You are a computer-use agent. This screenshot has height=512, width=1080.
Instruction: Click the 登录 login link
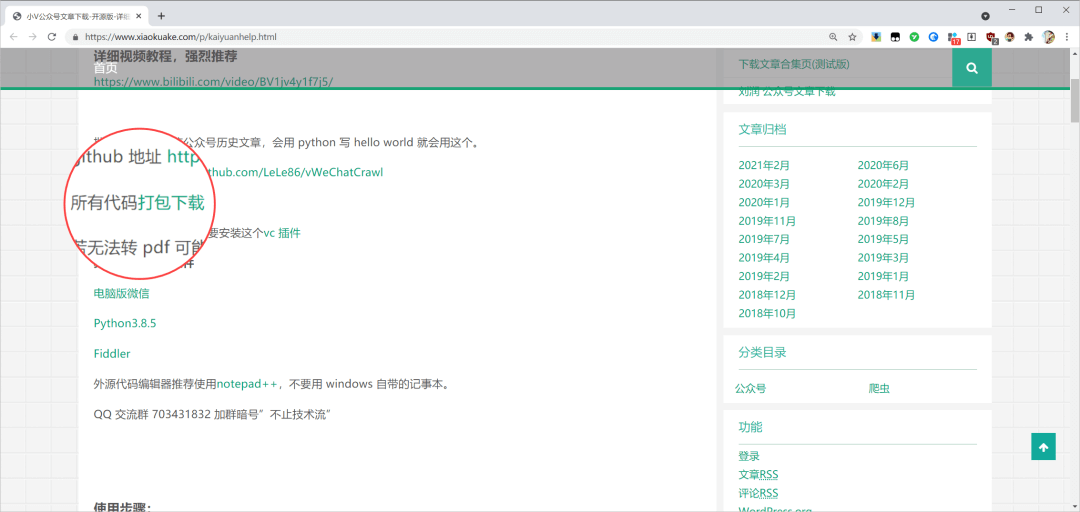pyautogui.click(x=749, y=456)
